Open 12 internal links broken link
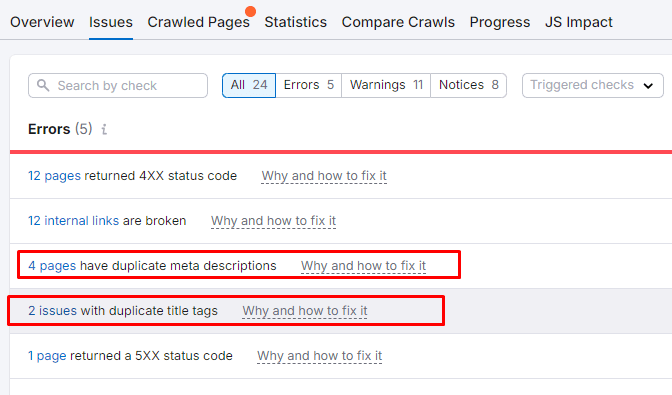This screenshot has width=672, height=395. [x=73, y=221]
